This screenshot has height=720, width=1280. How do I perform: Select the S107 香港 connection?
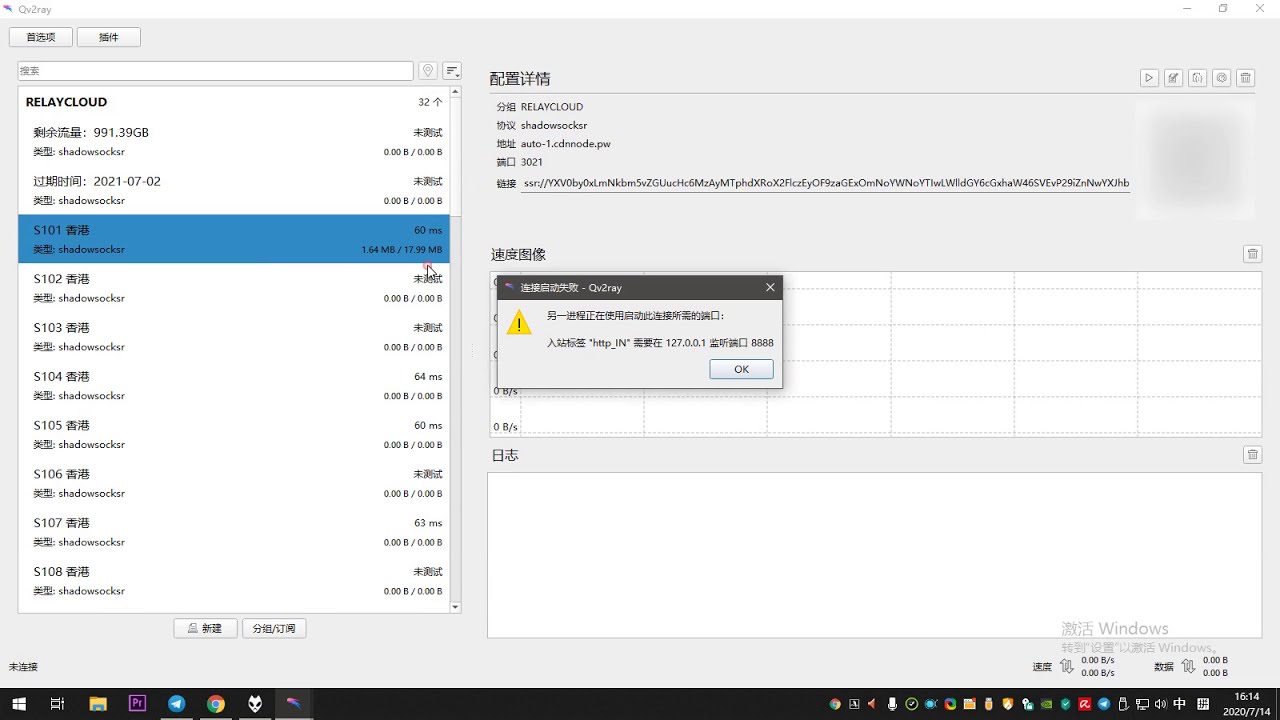234,532
